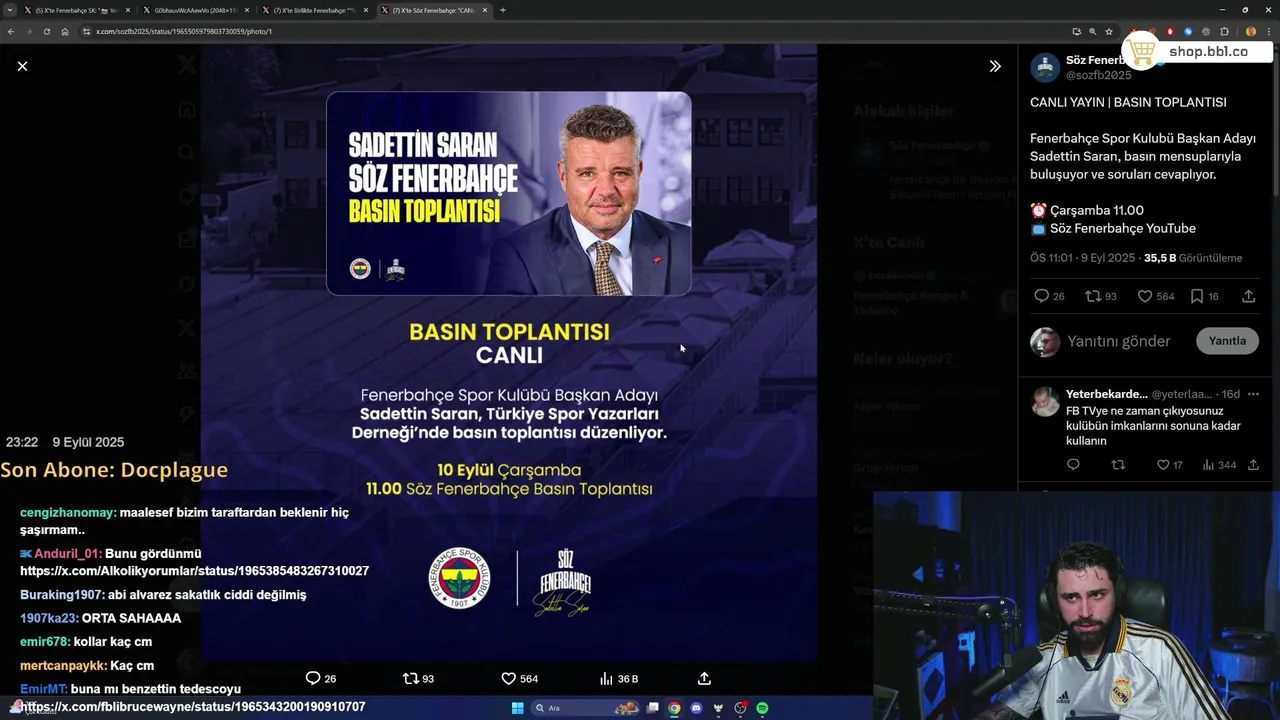Select the active 'X'te Söz Fenerbahçe' tab
The height and width of the screenshot is (720, 1280).
click(x=433, y=10)
